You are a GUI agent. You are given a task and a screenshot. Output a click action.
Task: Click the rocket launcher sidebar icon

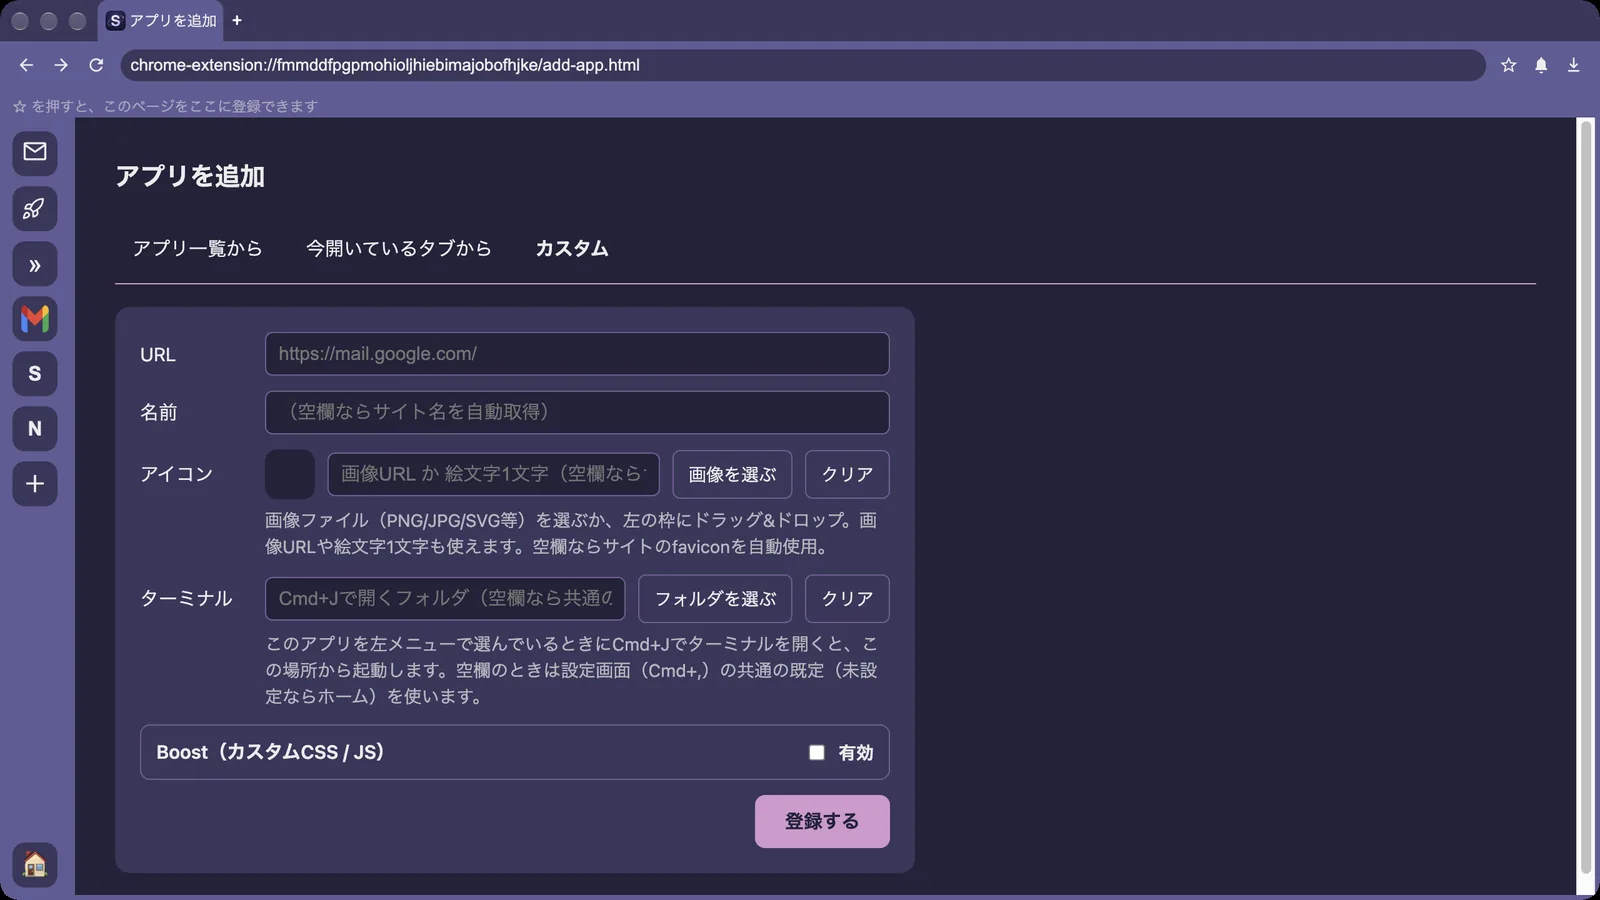coord(35,208)
